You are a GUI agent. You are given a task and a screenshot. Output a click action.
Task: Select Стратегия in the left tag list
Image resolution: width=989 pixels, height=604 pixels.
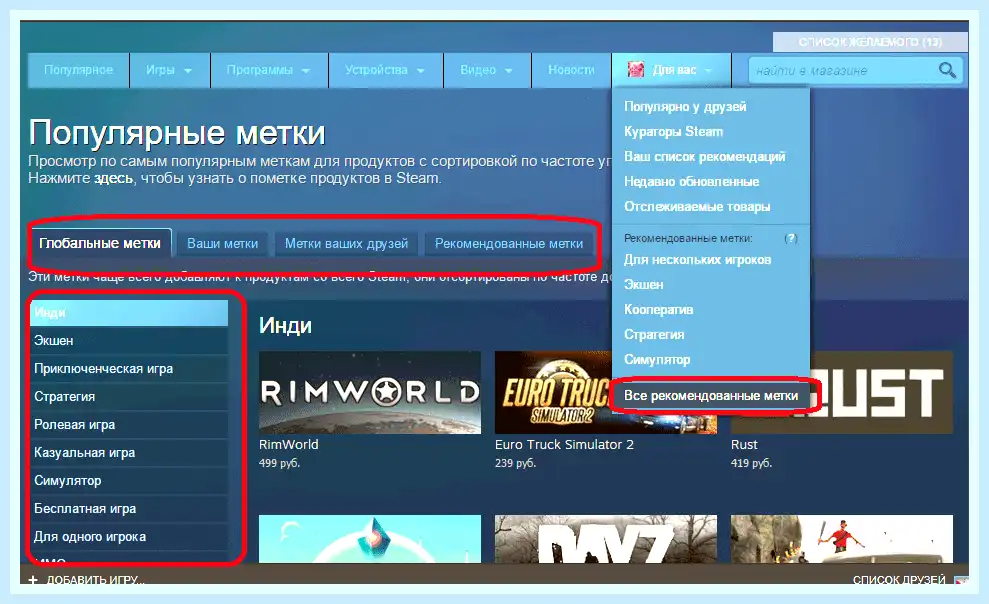(x=129, y=397)
